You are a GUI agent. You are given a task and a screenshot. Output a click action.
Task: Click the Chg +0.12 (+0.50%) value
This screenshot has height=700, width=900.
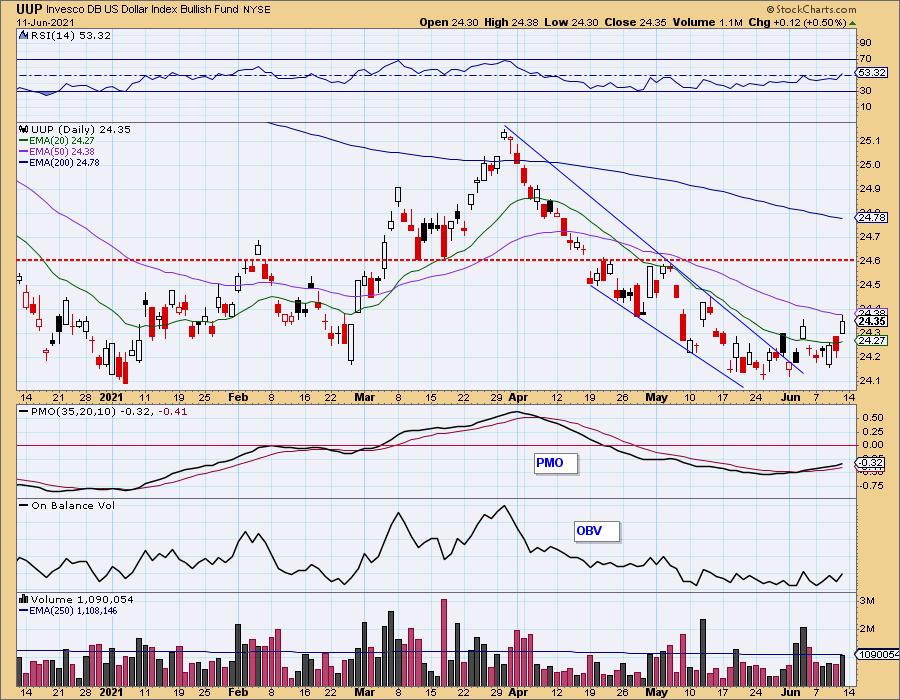[797, 22]
